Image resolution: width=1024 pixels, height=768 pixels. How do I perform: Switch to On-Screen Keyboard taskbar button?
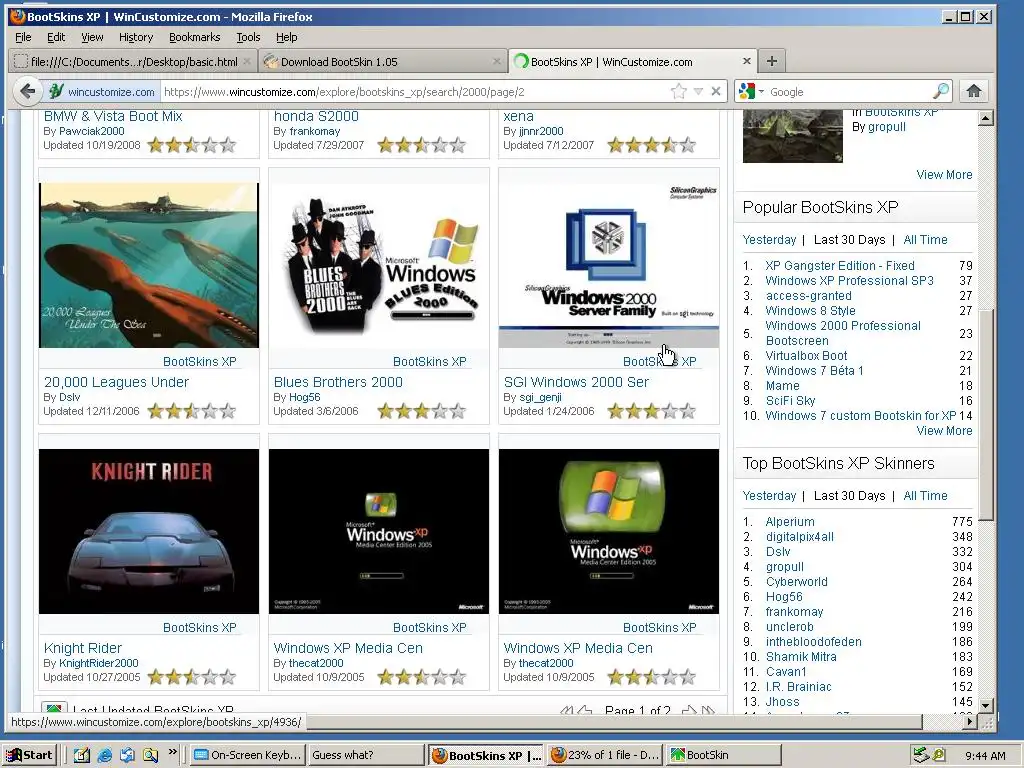pos(248,755)
